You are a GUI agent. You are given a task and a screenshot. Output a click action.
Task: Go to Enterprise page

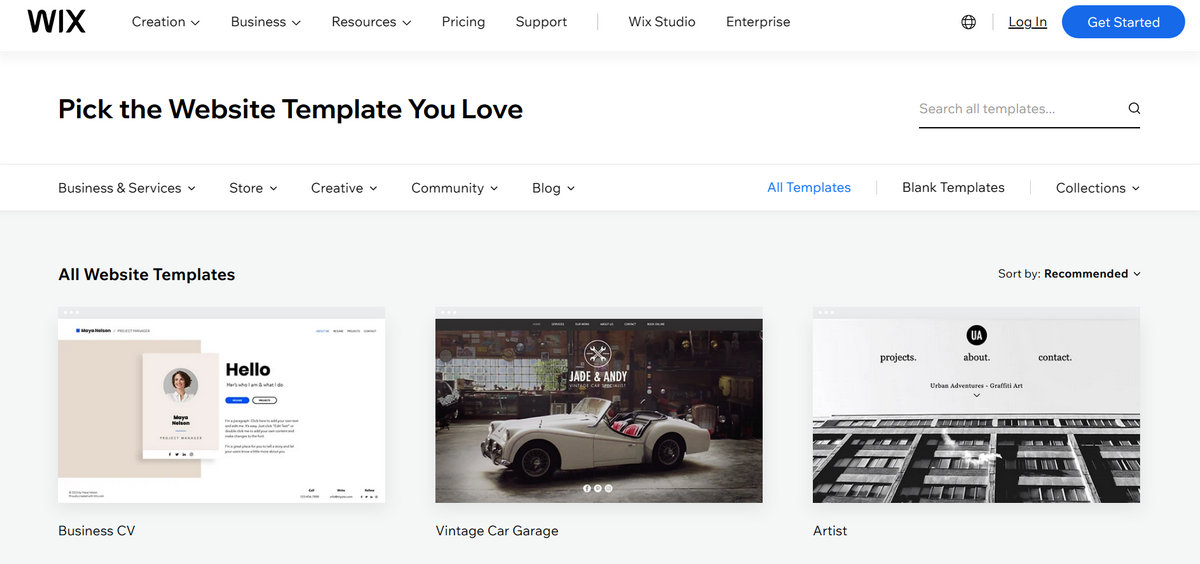click(x=758, y=22)
